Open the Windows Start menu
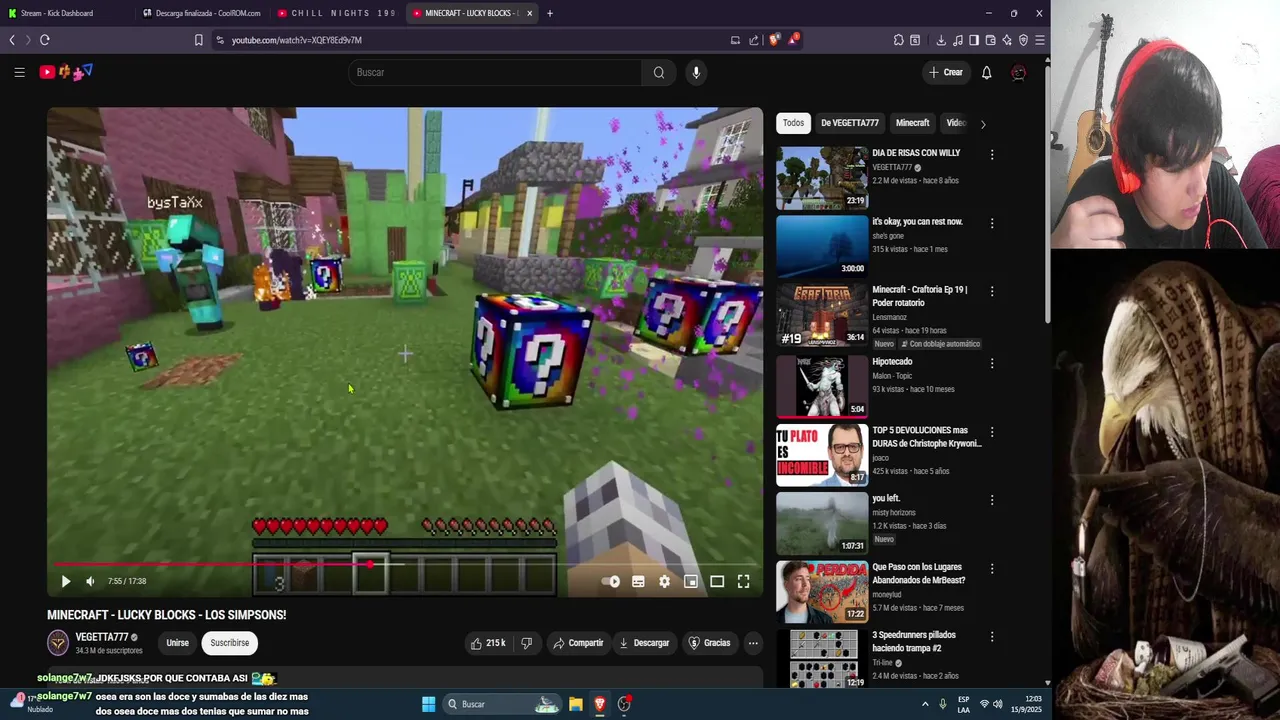The image size is (1280, 720). (x=428, y=704)
